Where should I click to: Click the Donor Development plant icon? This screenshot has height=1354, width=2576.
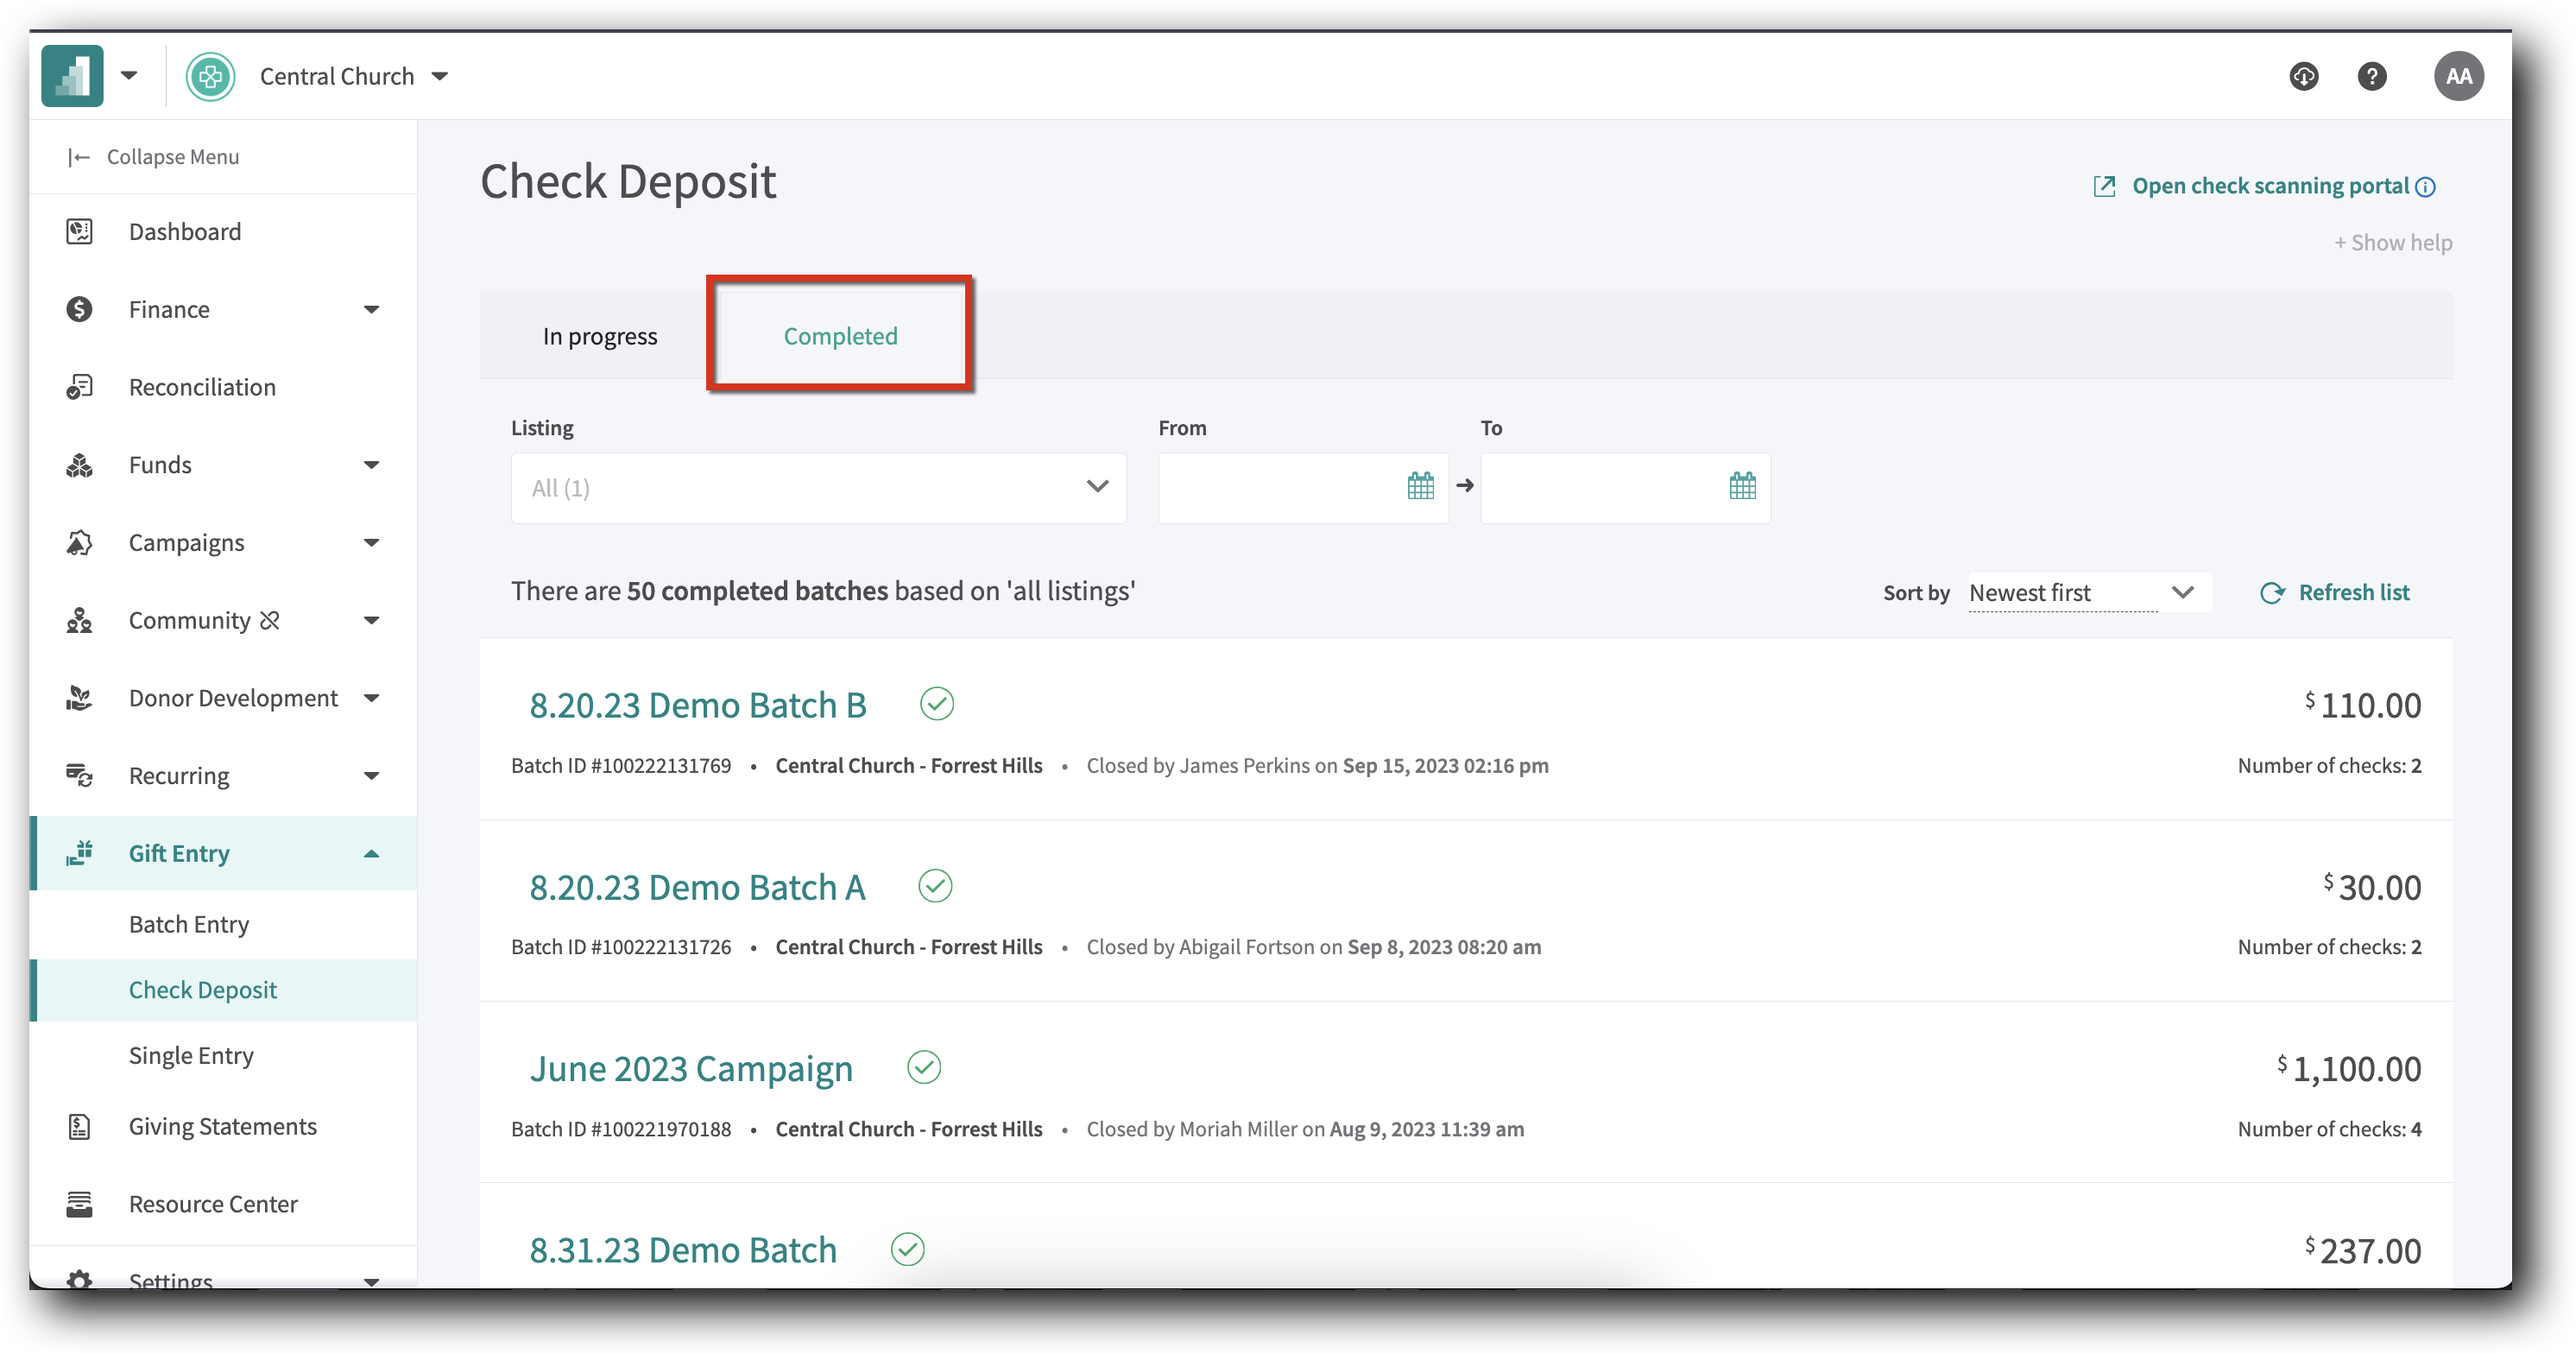pyautogui.click(x=80, y=698)
